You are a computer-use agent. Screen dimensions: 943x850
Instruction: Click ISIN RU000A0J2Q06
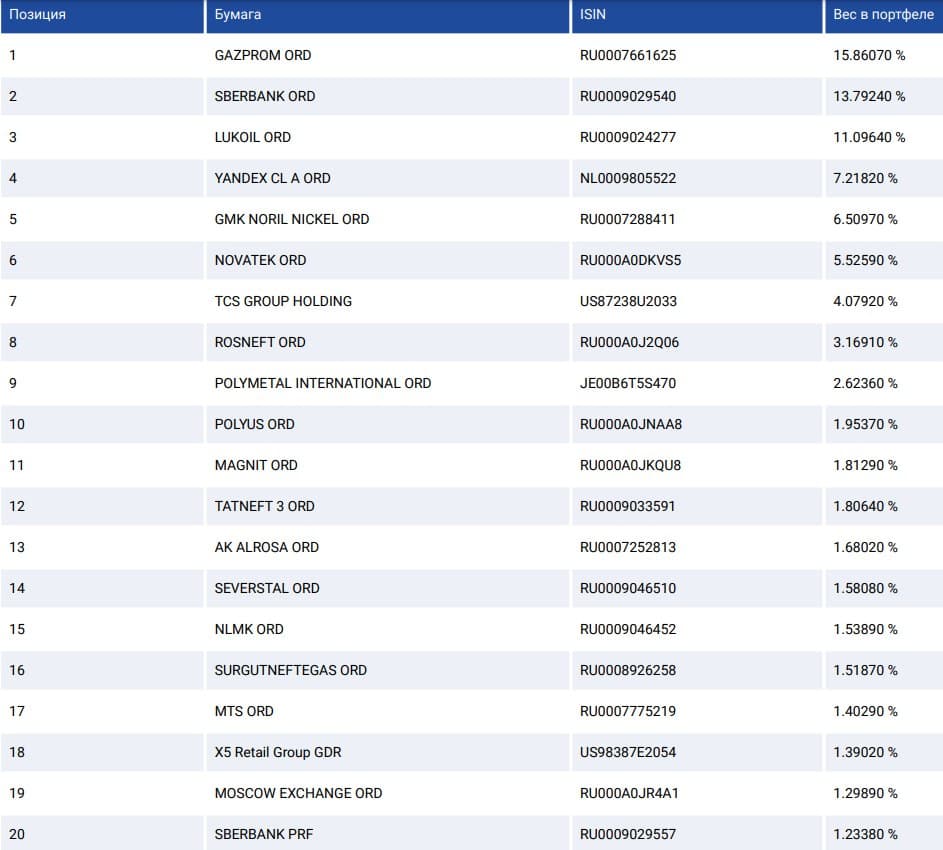tap(629, 342)
